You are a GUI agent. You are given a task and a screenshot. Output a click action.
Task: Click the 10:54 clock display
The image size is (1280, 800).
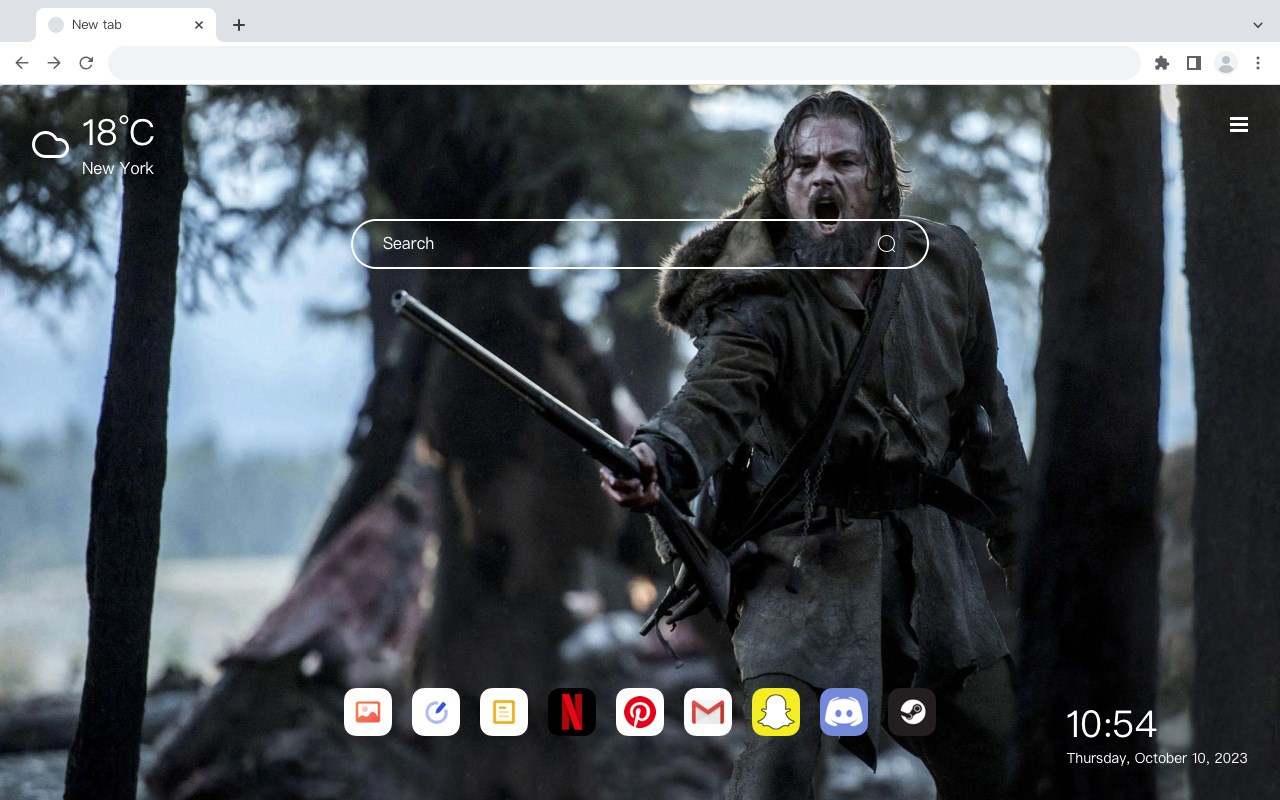(1111, 724)
